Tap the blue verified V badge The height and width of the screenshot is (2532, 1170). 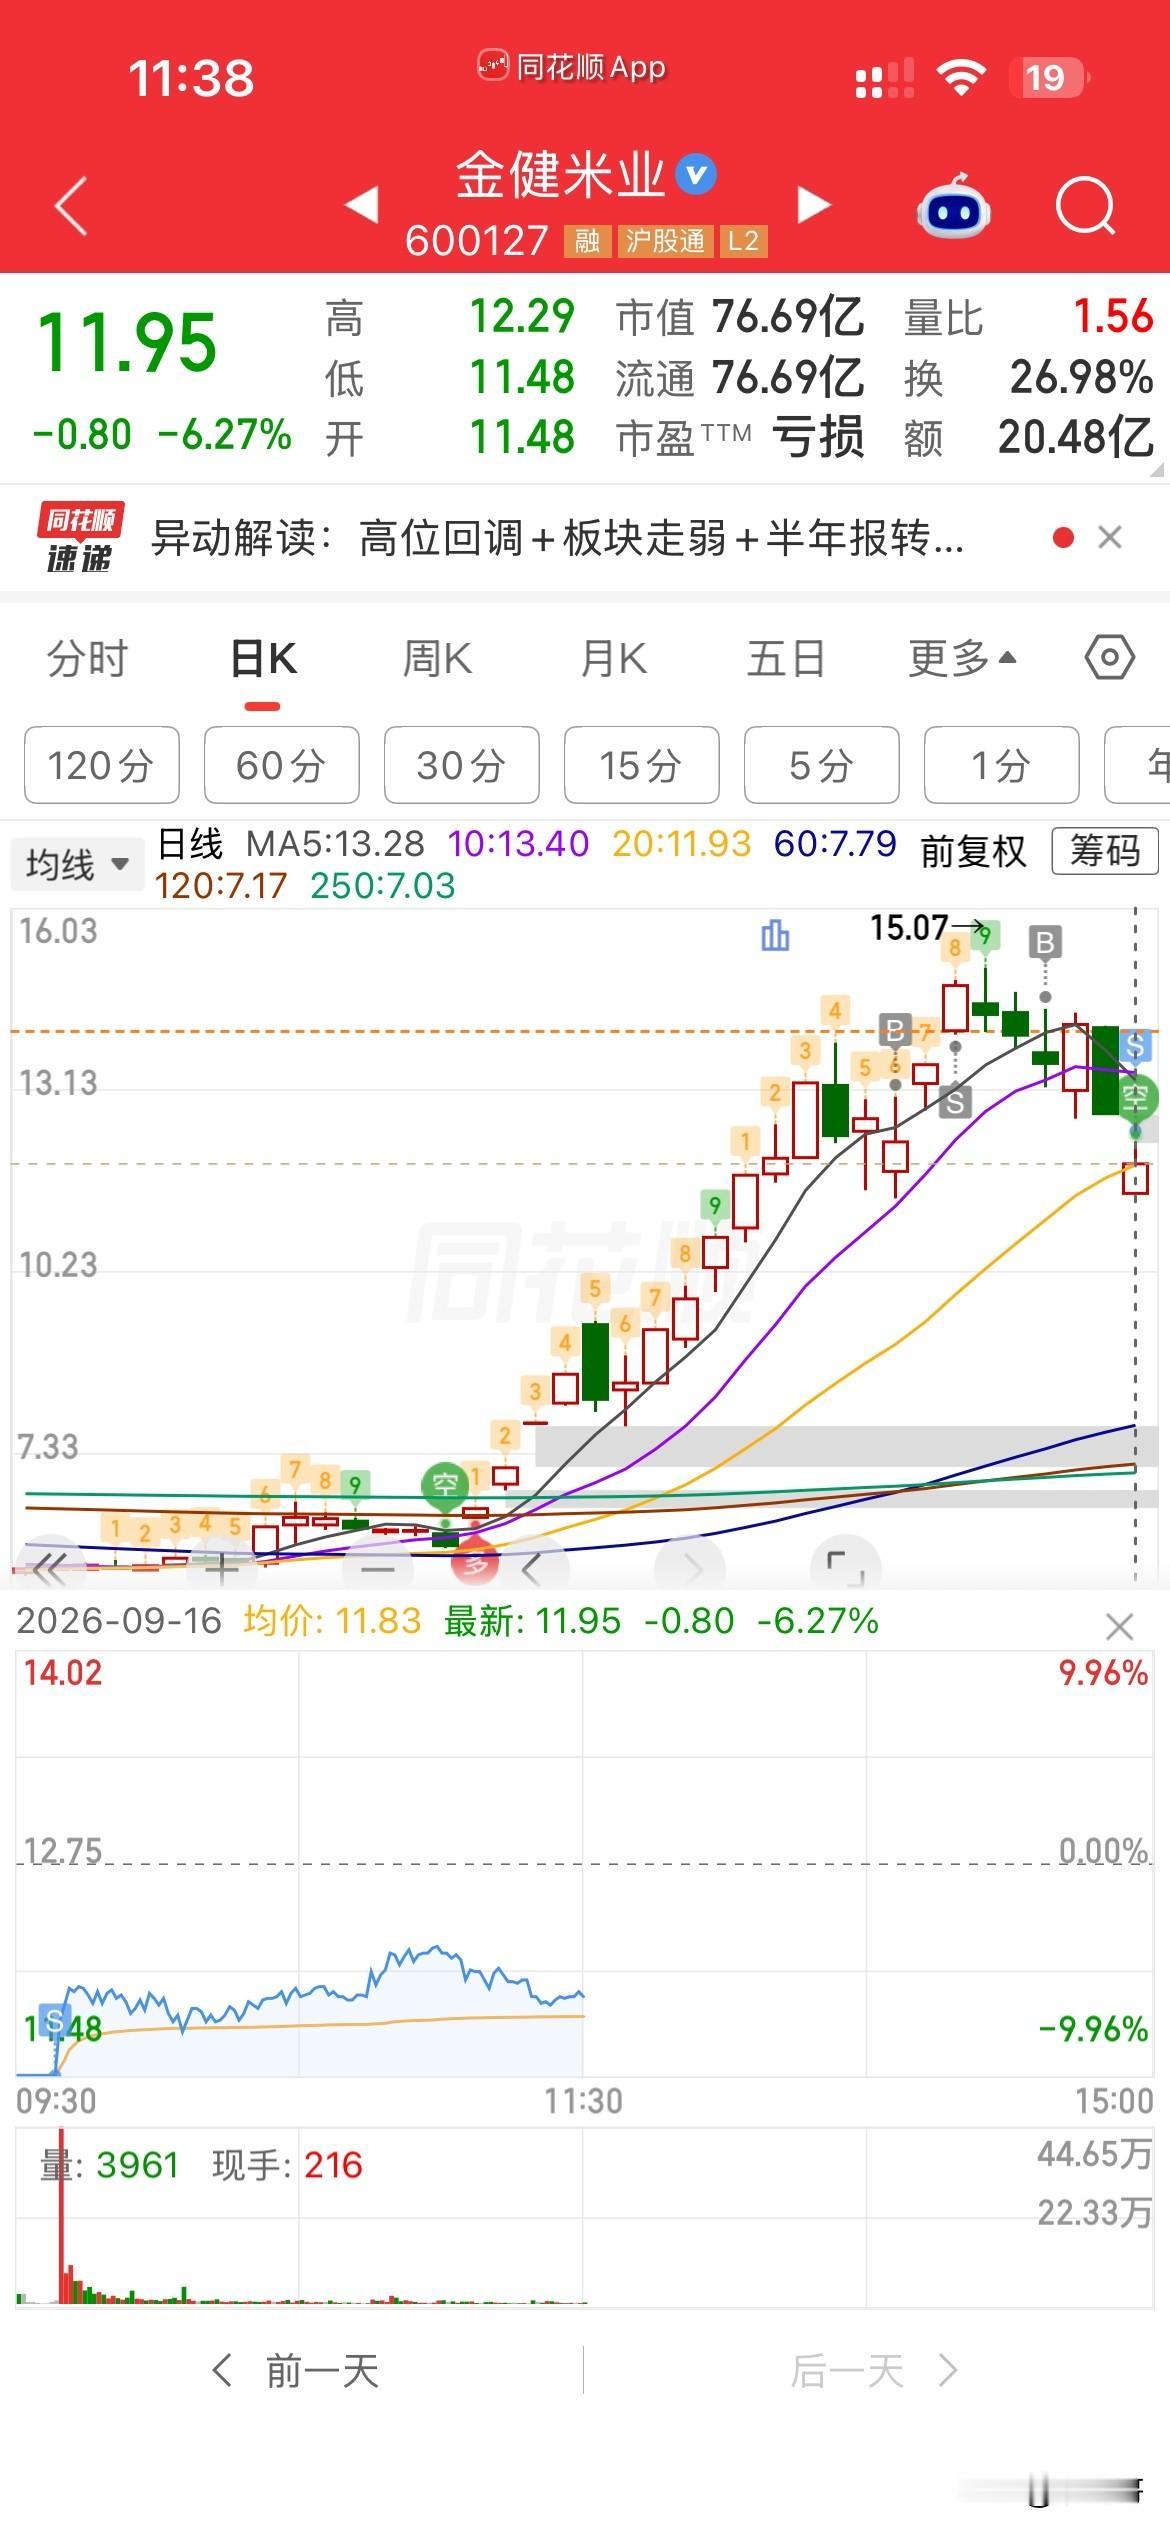696,175
